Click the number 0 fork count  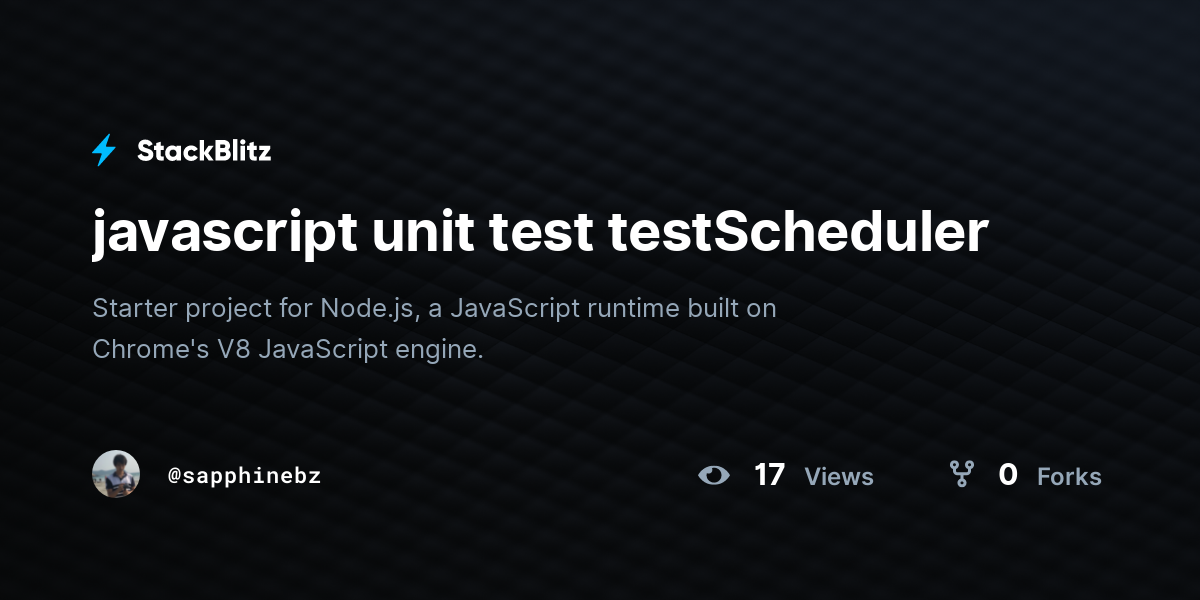(x=1008, y=475)
